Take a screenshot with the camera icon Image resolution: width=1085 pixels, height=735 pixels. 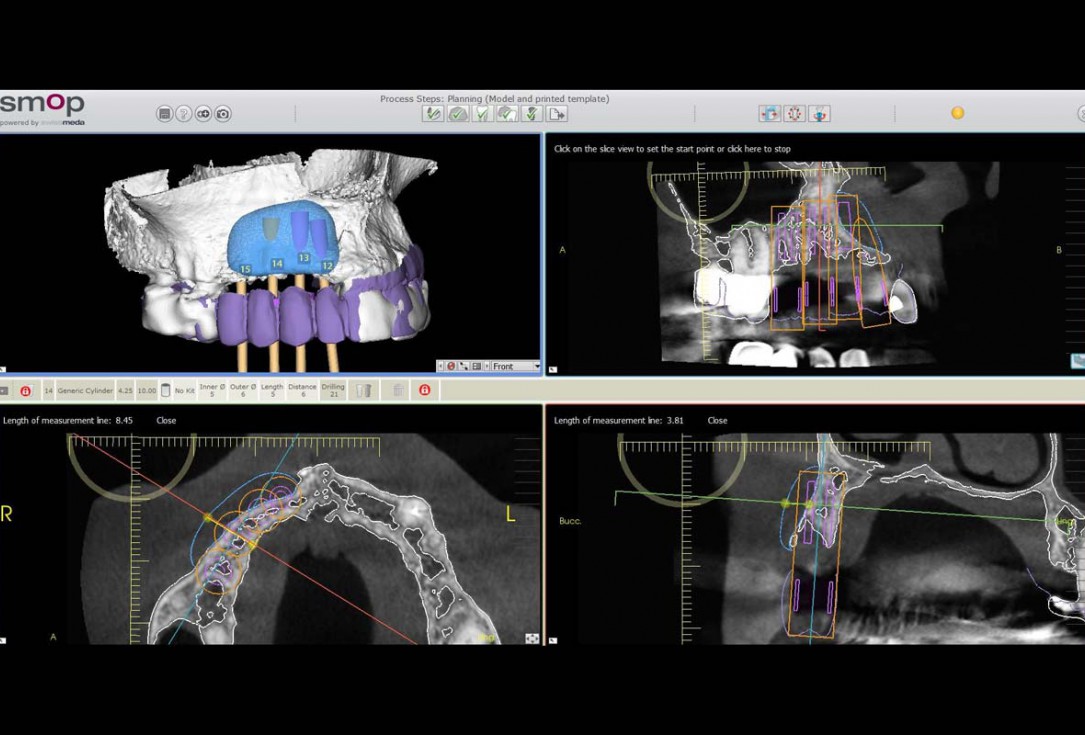pyautogui.click(x=222, y=113)
